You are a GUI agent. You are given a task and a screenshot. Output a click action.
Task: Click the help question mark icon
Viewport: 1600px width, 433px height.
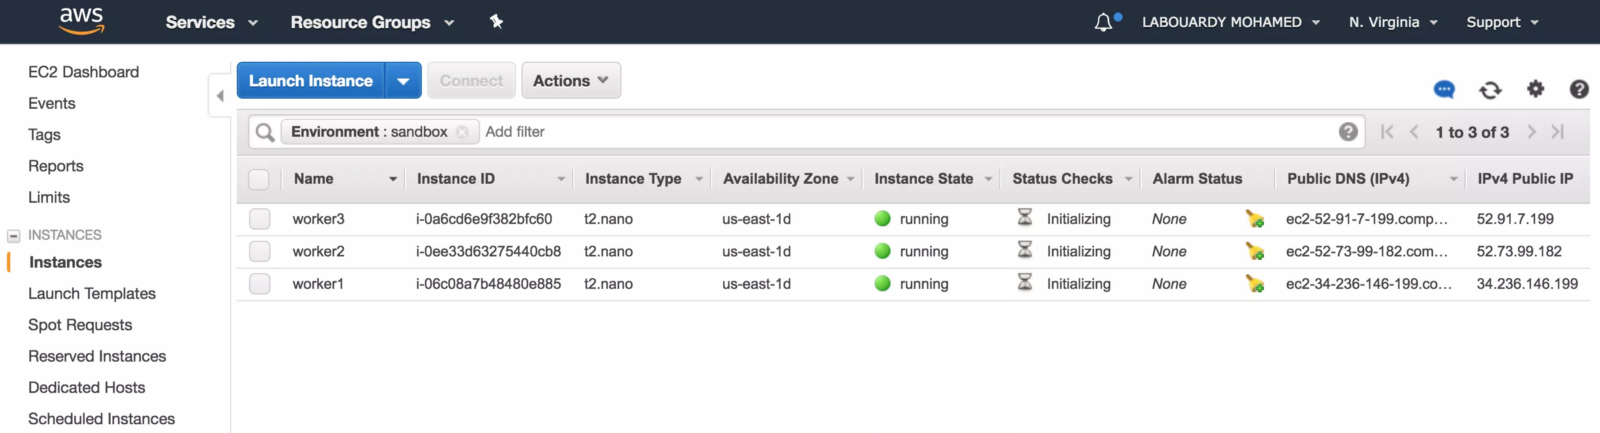(x=1579, y=89)
